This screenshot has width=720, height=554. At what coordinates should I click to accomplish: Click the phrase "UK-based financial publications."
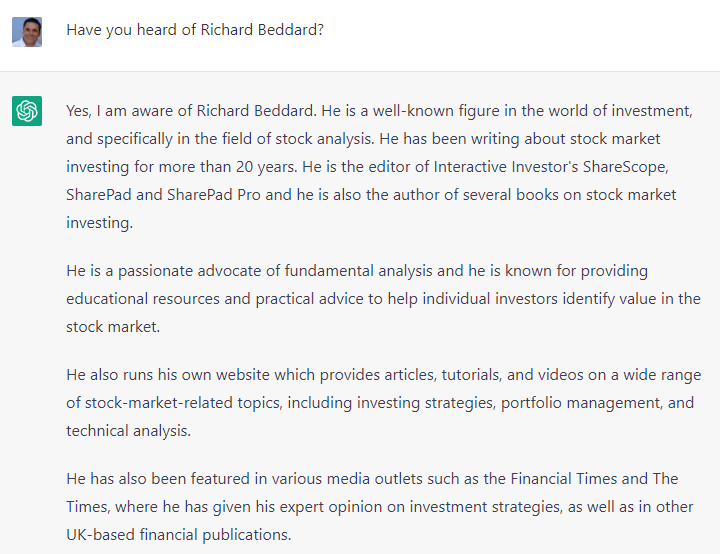coord(179,535)
